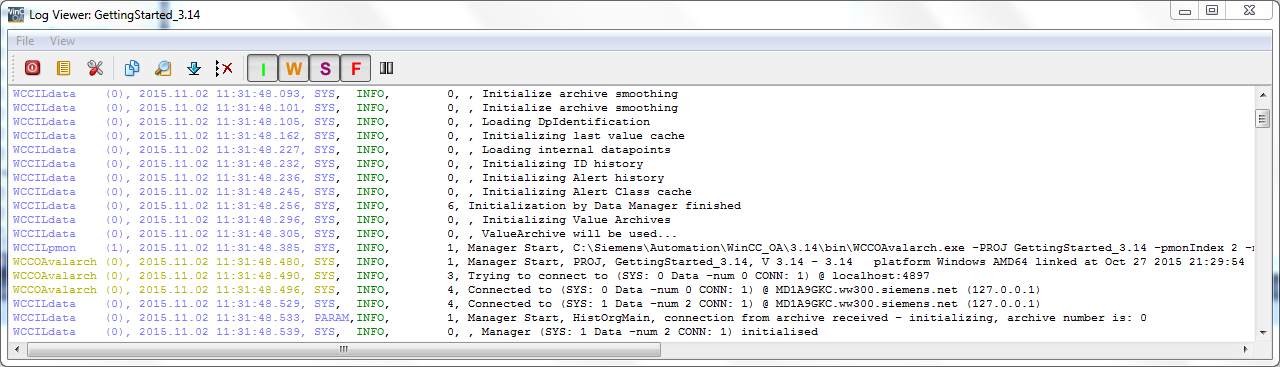Click the scroll-to-end download arrow icon

click(x=194, y=68)
